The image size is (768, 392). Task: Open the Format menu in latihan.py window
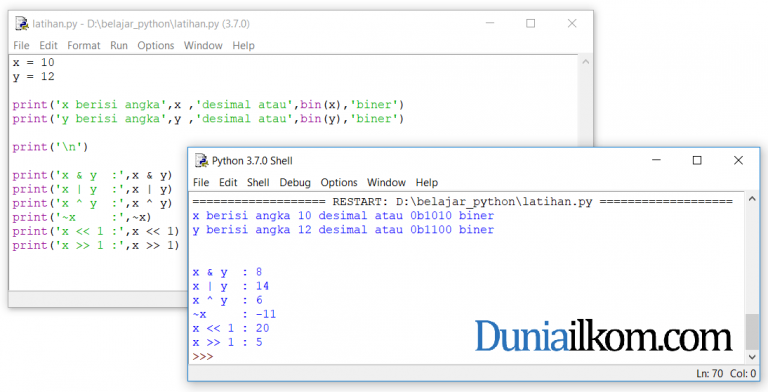tap(84, 46)
